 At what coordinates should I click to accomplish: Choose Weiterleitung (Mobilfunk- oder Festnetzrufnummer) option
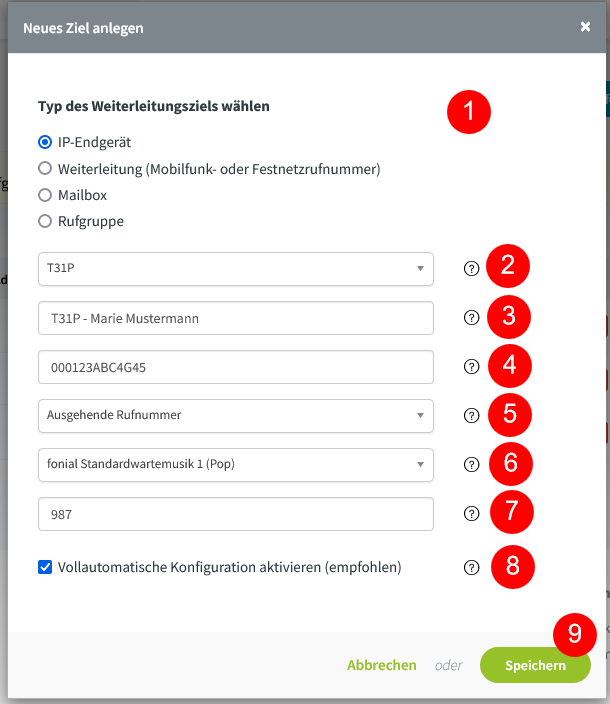(45, 168)
